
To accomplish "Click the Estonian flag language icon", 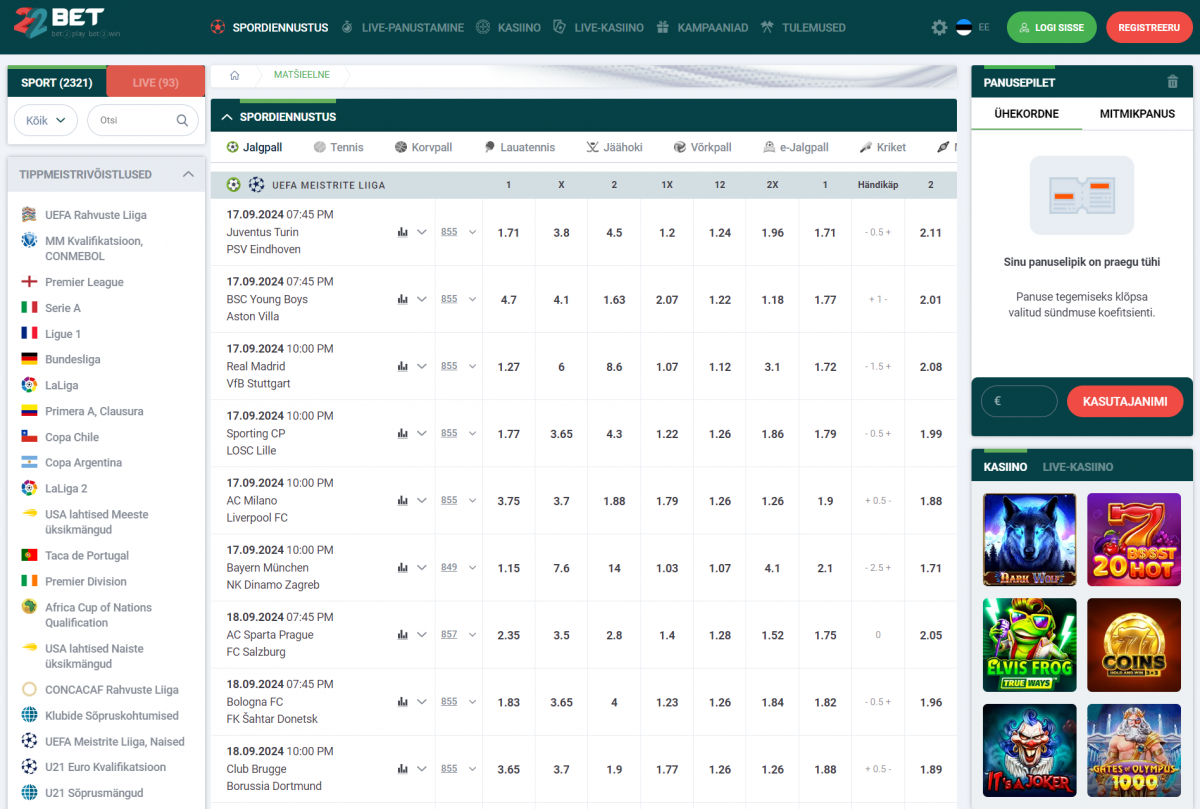I will coord(964,28).
